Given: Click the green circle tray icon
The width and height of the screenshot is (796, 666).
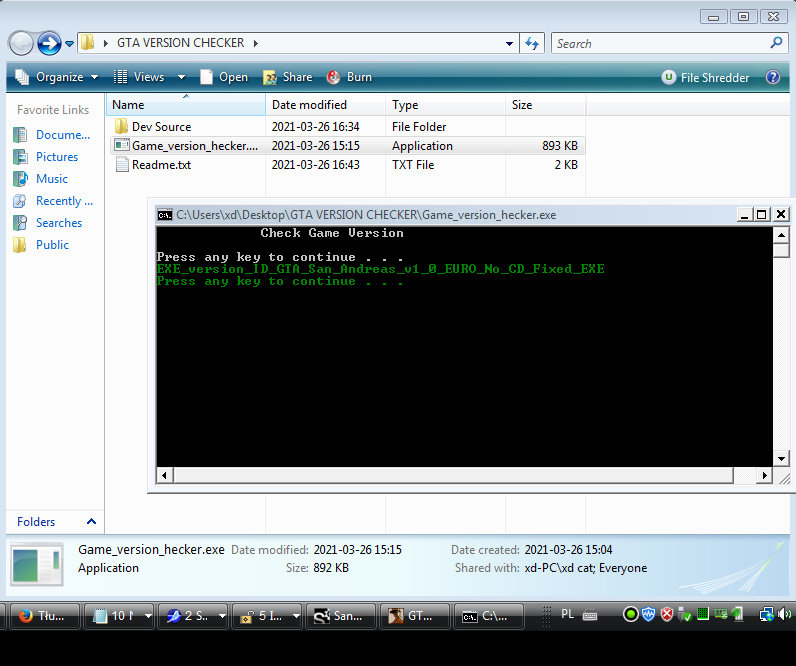Looking at the screenshot, I should tap(630, 615).
